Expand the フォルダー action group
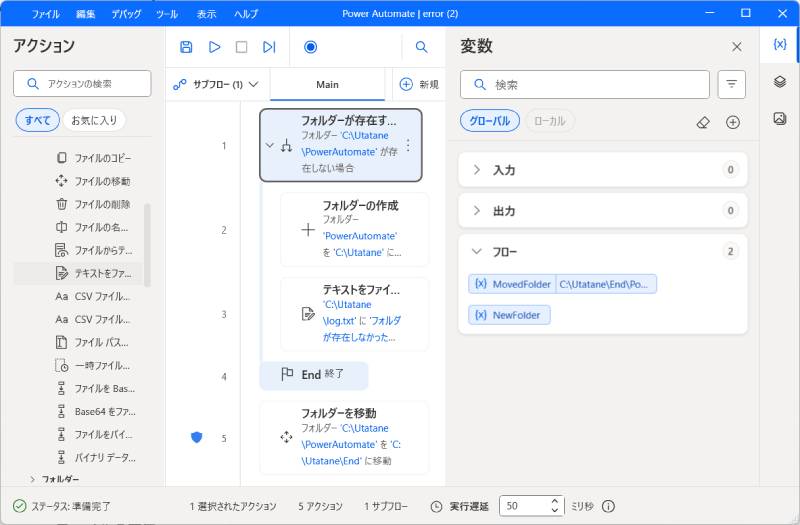This screenshot has width=800, height=525. (x=32, y=479)
